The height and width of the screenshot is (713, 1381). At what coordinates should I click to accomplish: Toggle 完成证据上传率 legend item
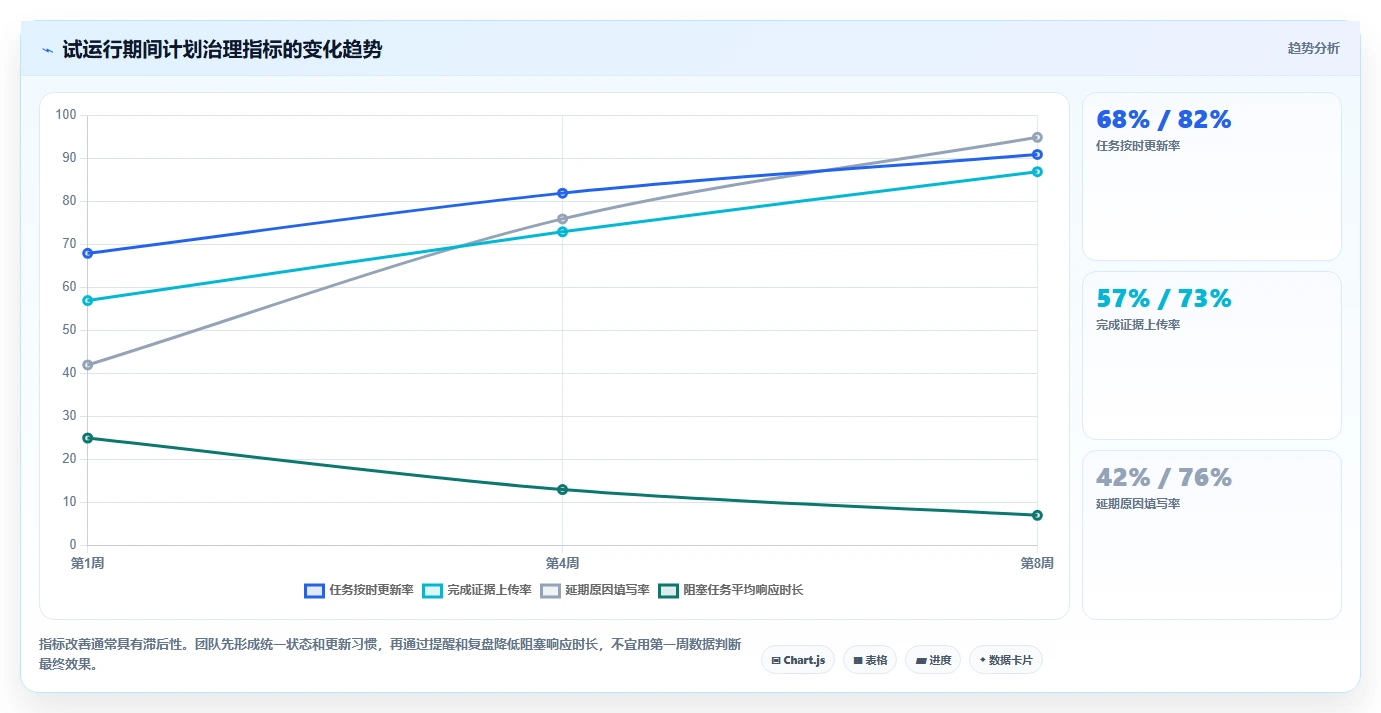[x=477, y=590]
